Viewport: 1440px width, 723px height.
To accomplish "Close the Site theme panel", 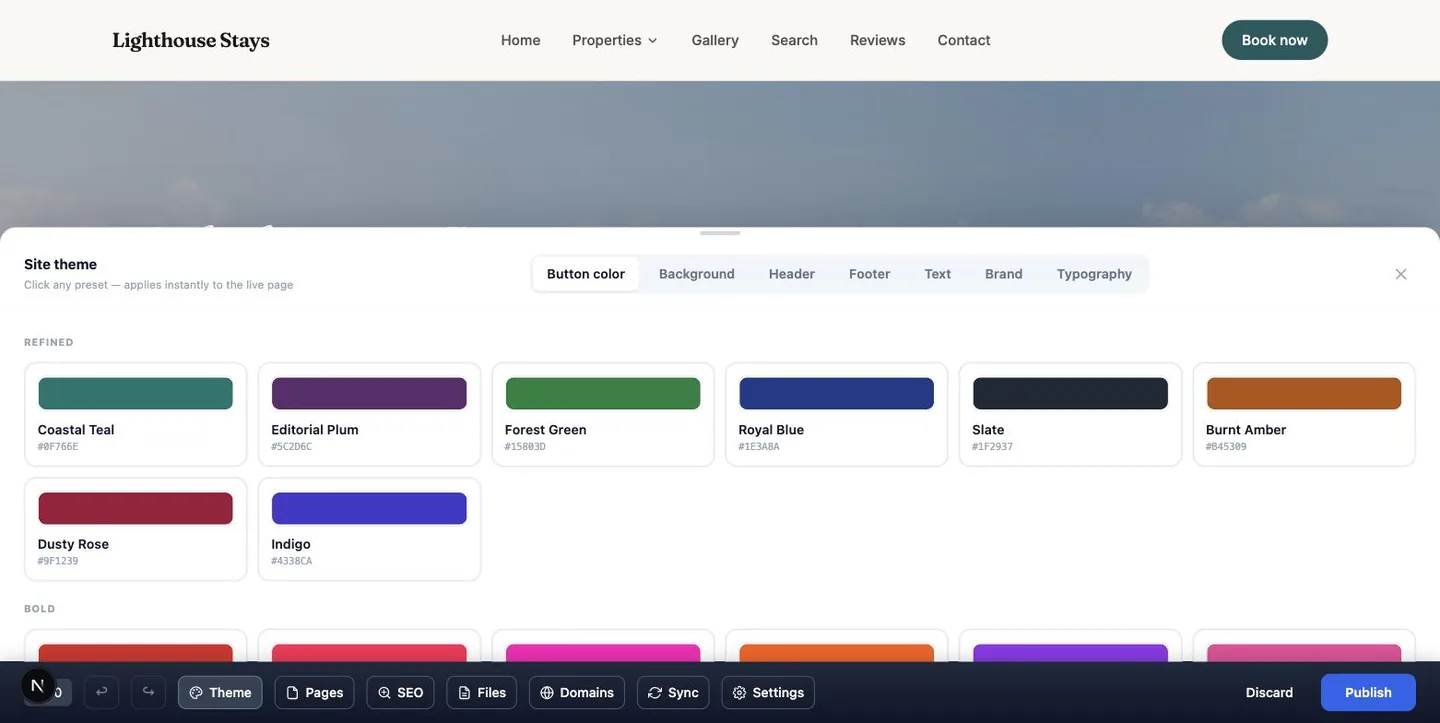I will tap(1401, 274).
